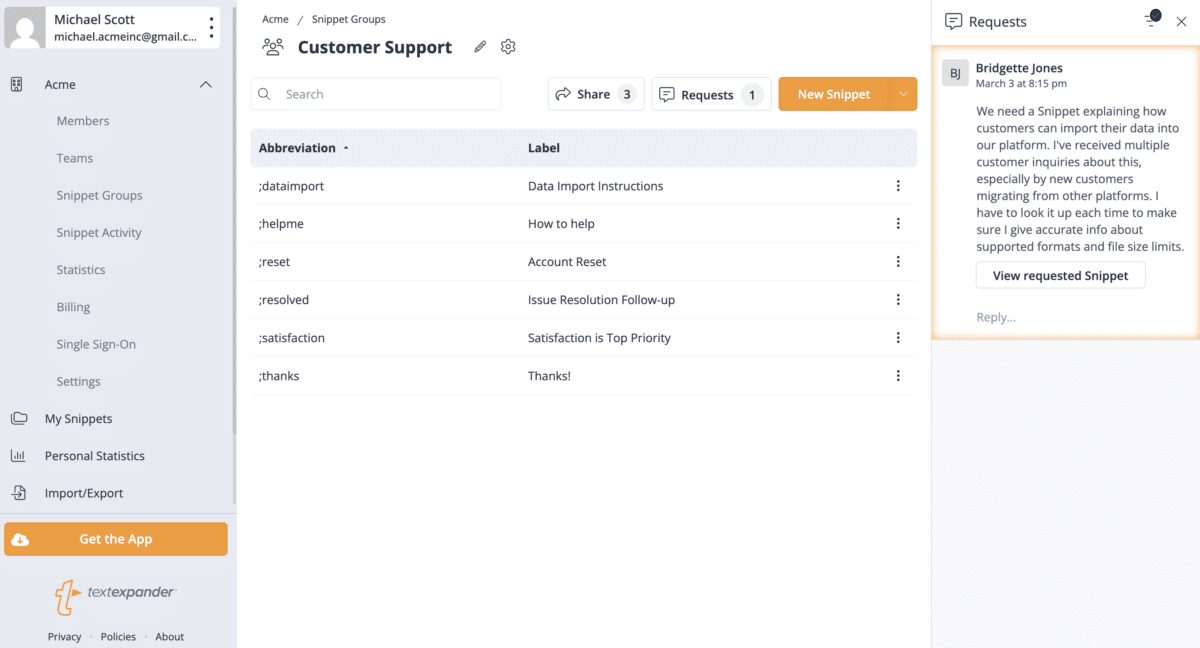Open the three-dot menu for ;dataimport snippet
Image resolution: width=1200 pixels, height=648 pixels.
tap(898, 186)
